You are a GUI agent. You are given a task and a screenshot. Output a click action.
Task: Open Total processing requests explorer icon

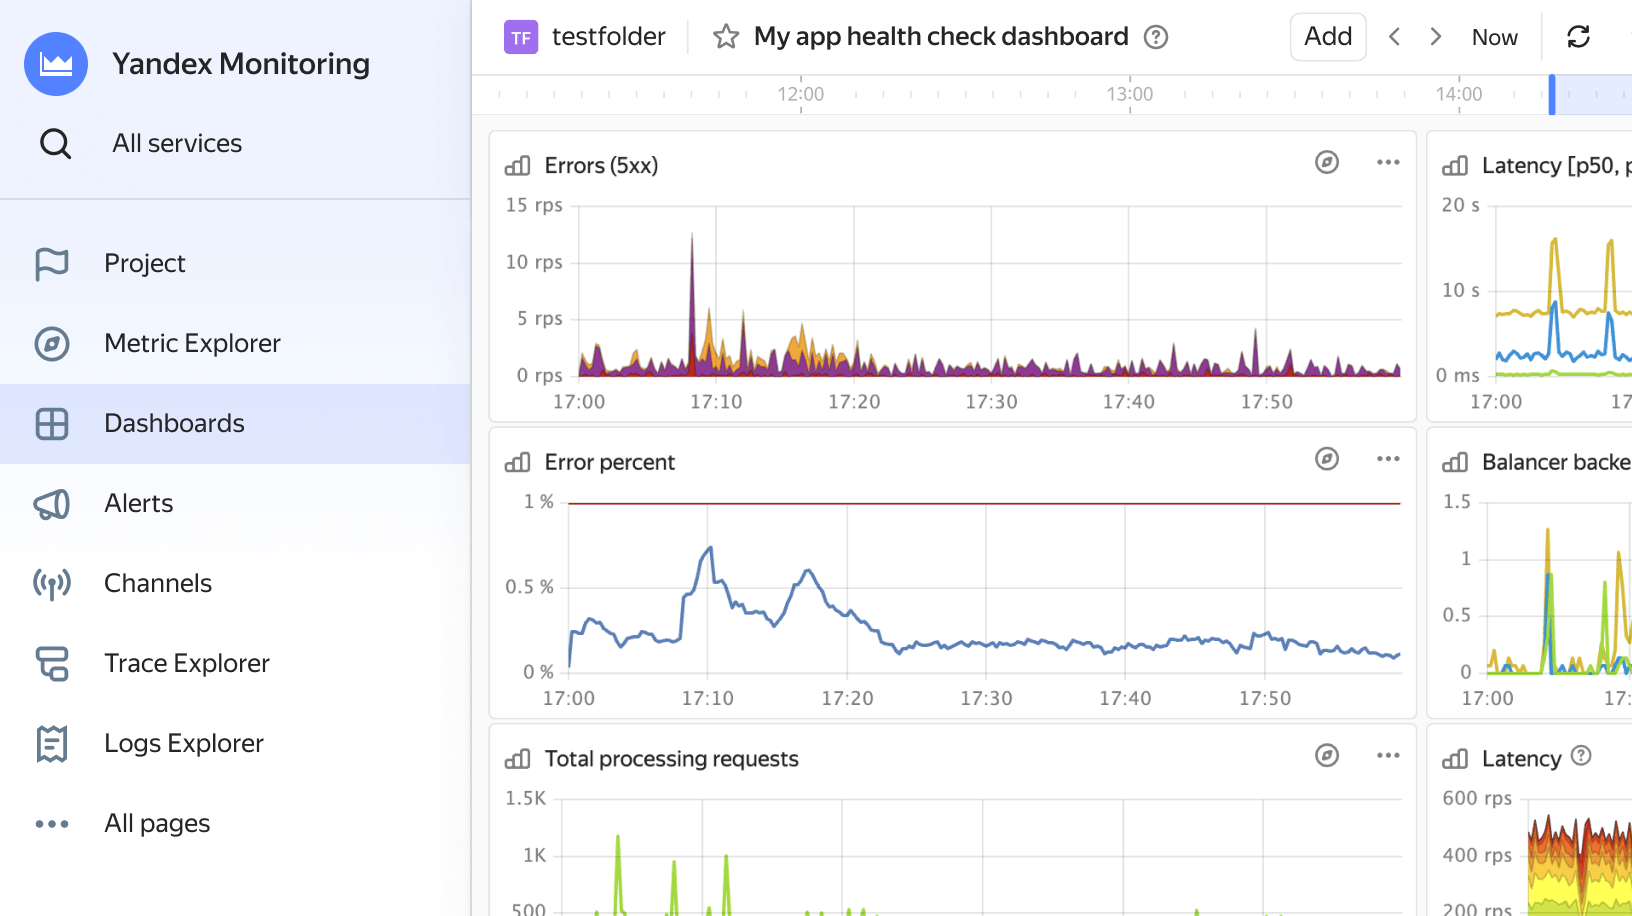[1327, 756]
